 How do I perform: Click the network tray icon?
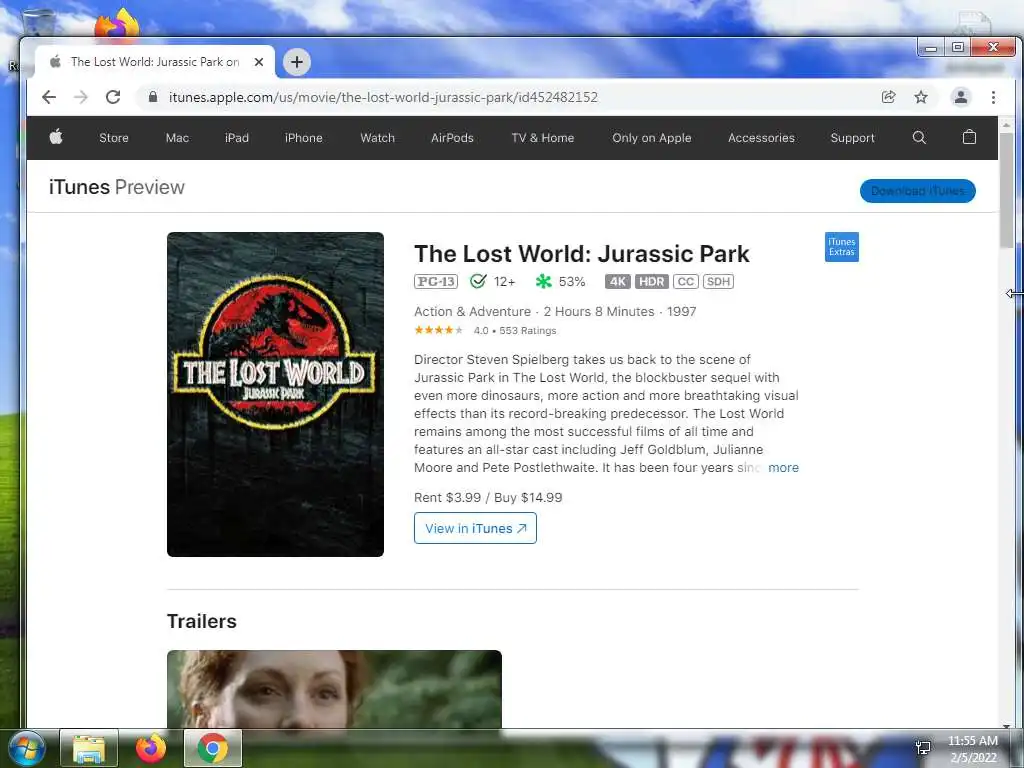[x=923, y=748]
